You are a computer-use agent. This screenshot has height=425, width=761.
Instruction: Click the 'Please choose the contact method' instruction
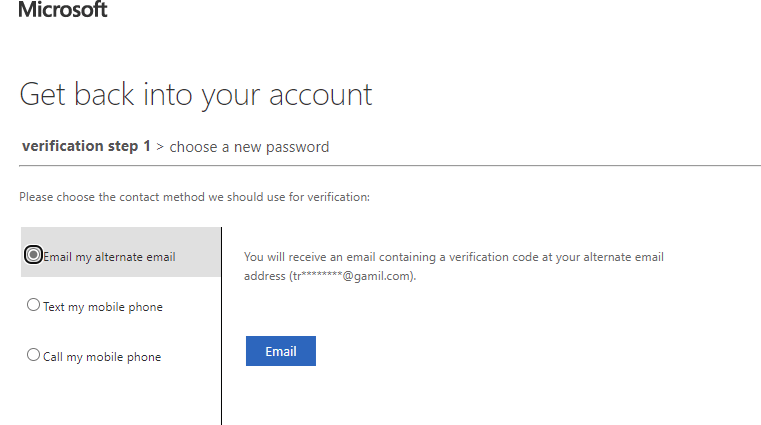[x=195, y=197]
